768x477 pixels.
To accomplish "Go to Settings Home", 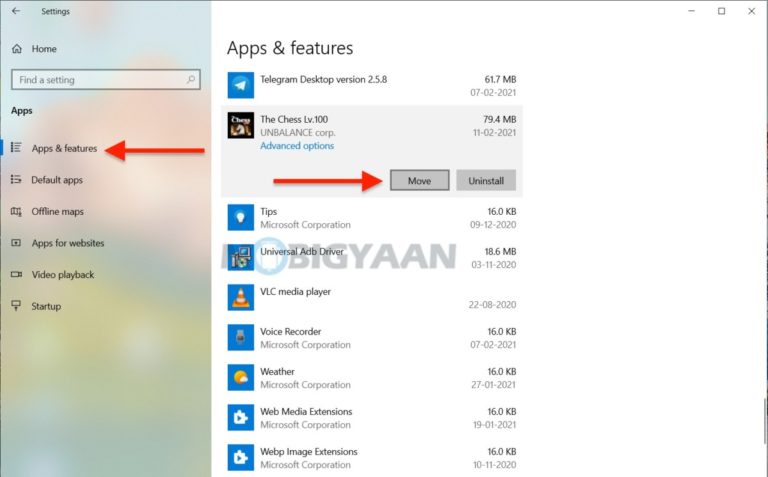I will coord(44,49).
